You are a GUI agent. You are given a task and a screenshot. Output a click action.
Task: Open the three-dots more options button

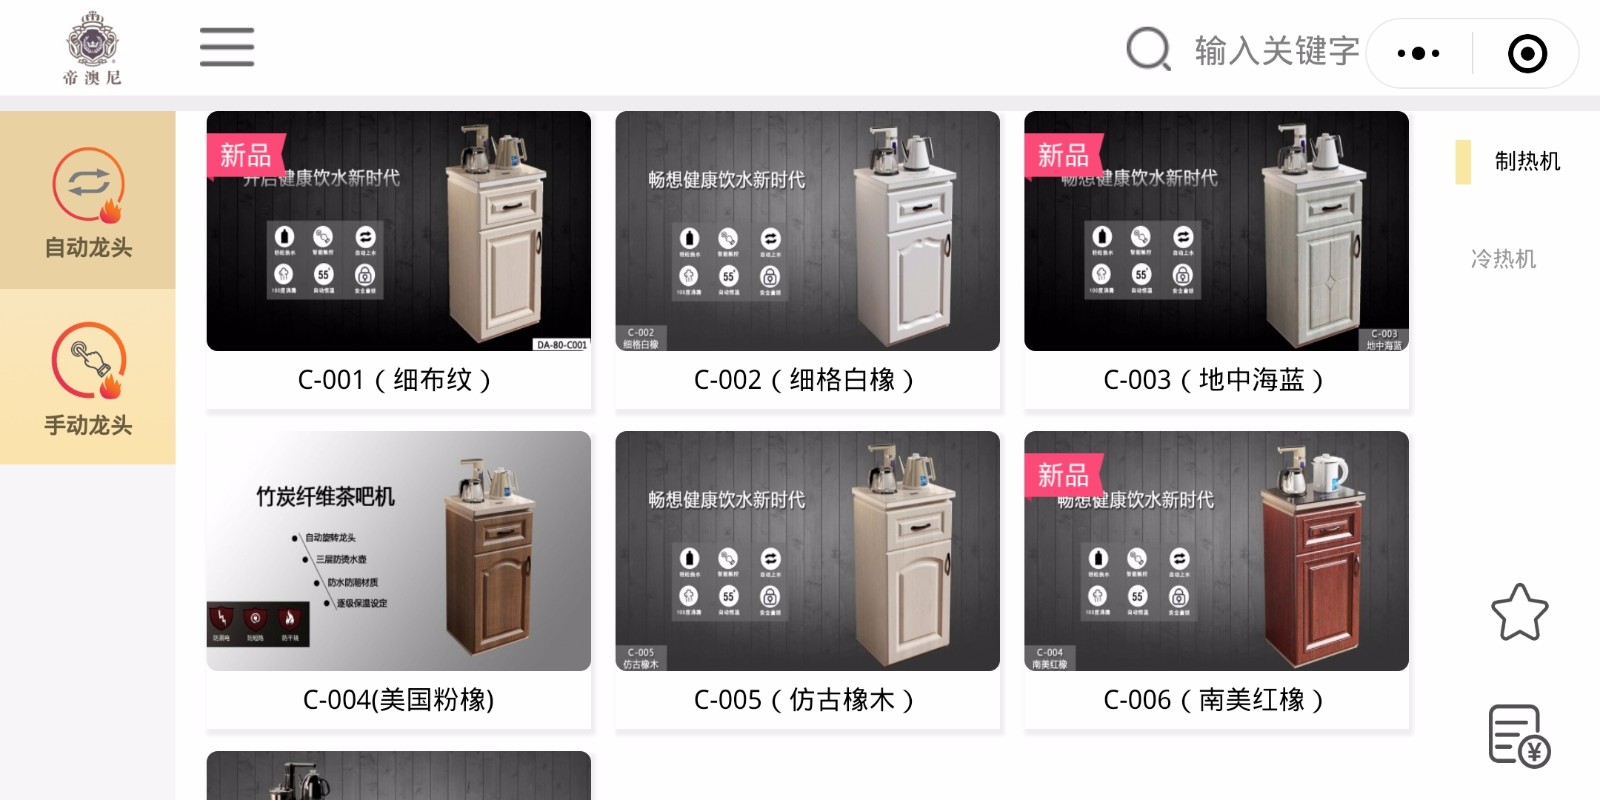pos(1418,53)
